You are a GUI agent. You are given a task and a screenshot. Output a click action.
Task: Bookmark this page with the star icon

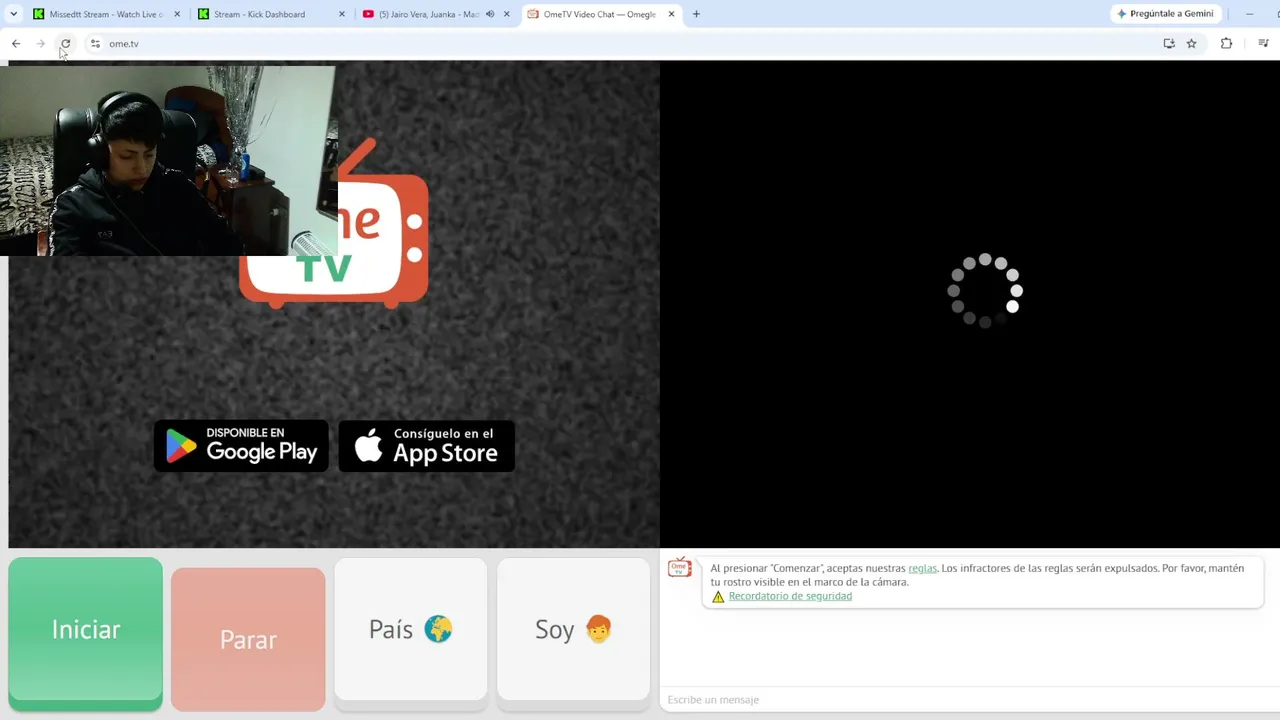(1192, 44)
